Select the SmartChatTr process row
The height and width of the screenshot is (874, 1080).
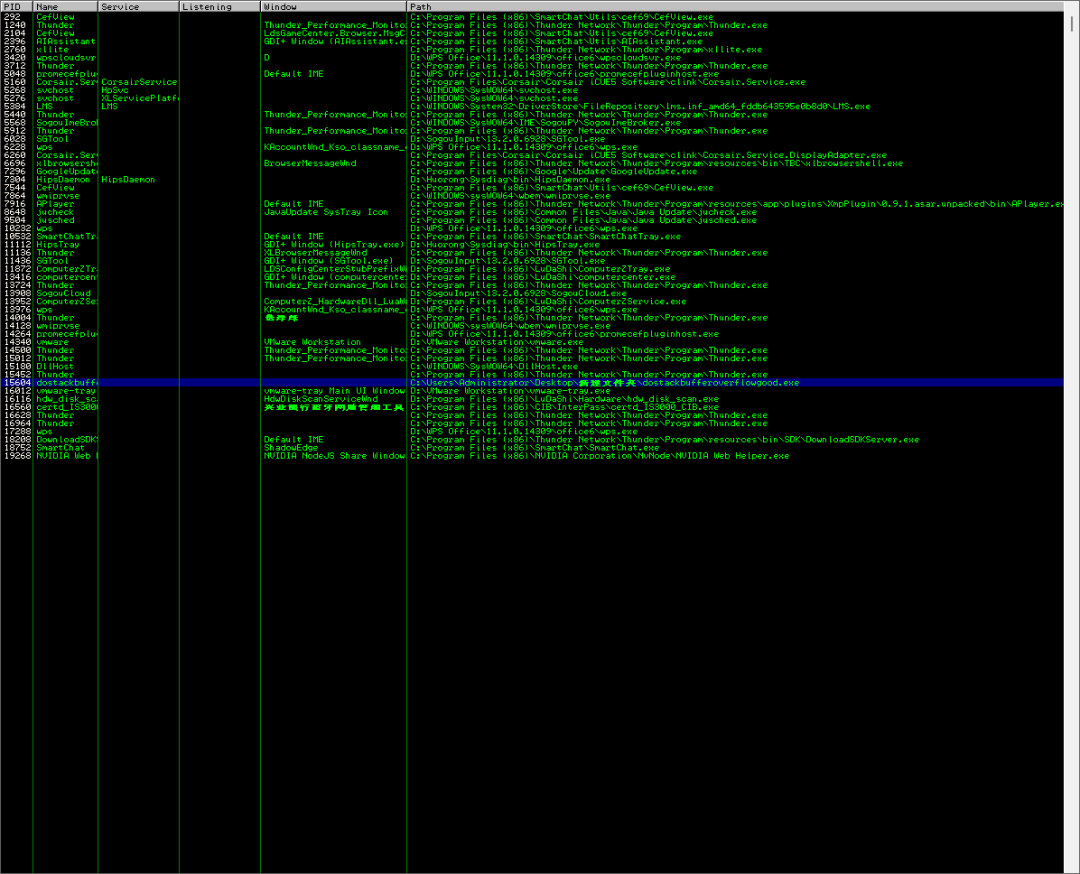click(x=532, y=237)
